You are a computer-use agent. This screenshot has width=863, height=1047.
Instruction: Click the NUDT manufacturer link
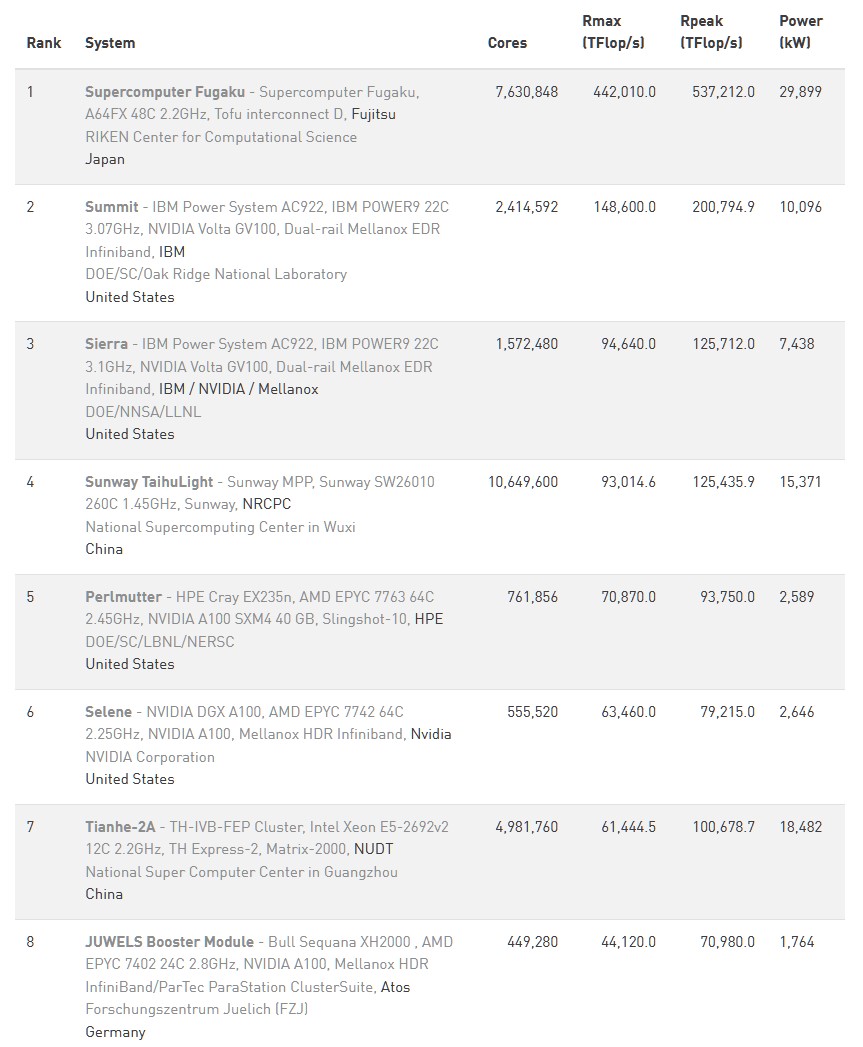pyautogui.click(x=375, y=849)
